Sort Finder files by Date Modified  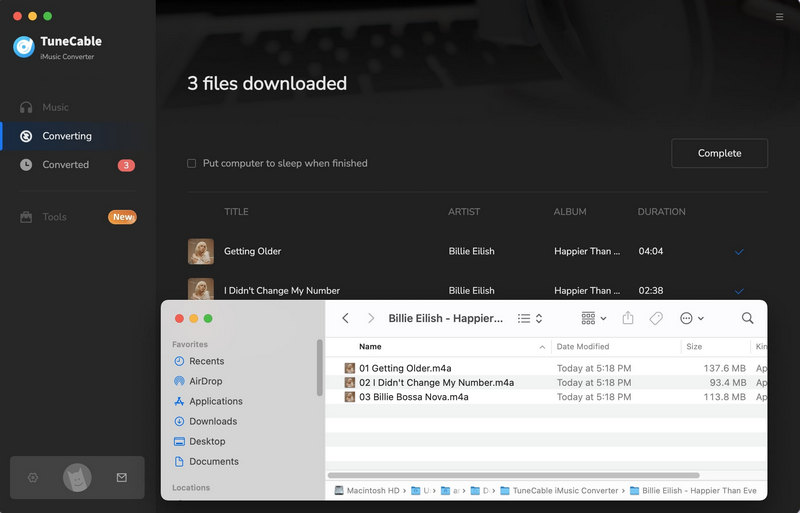click(583, 347)
